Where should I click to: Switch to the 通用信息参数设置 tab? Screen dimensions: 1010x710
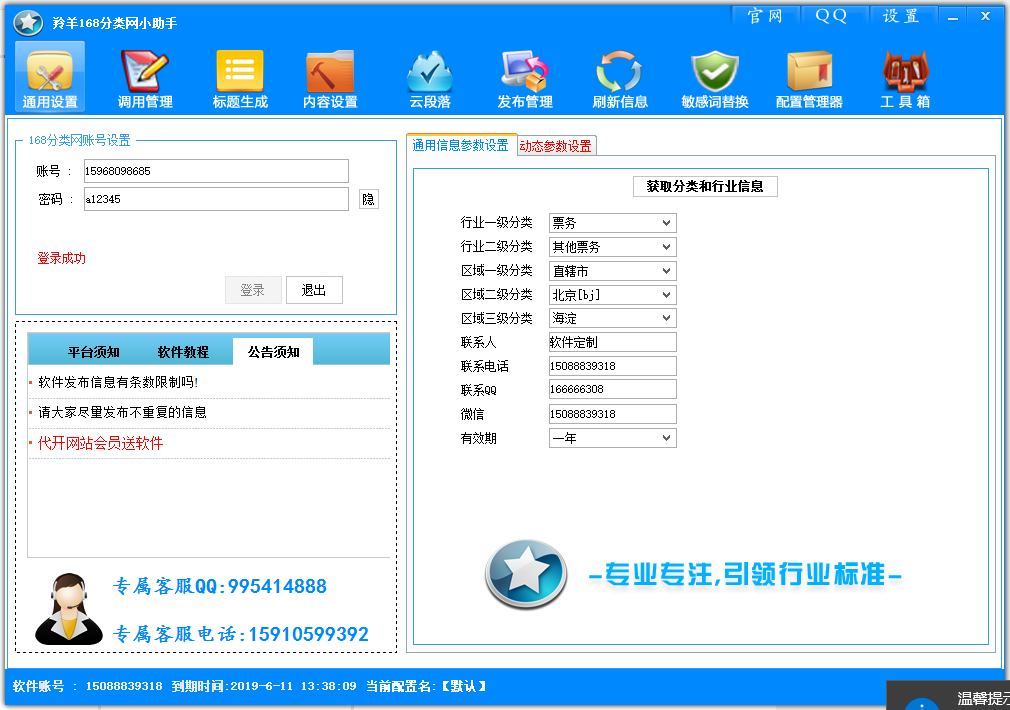tap(461, 145)
